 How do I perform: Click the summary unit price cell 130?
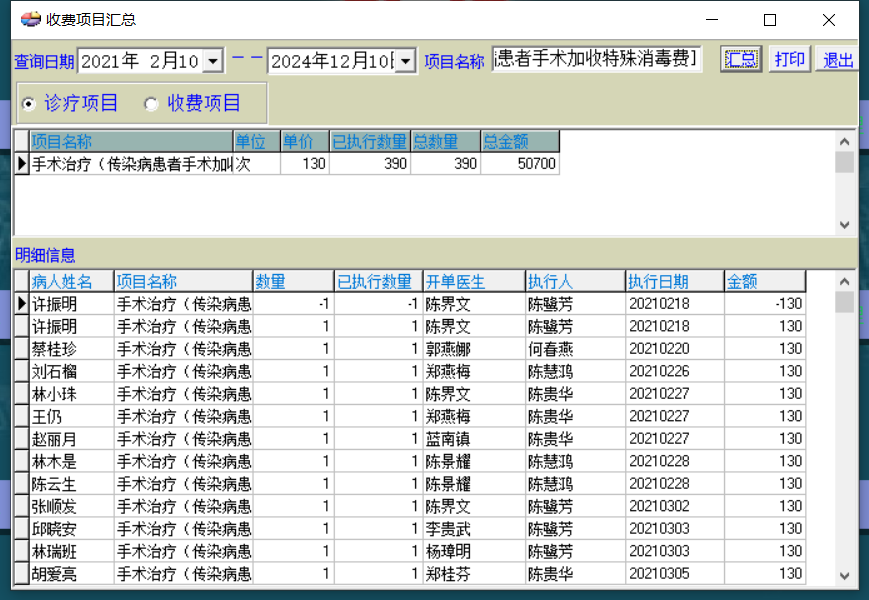305,163
